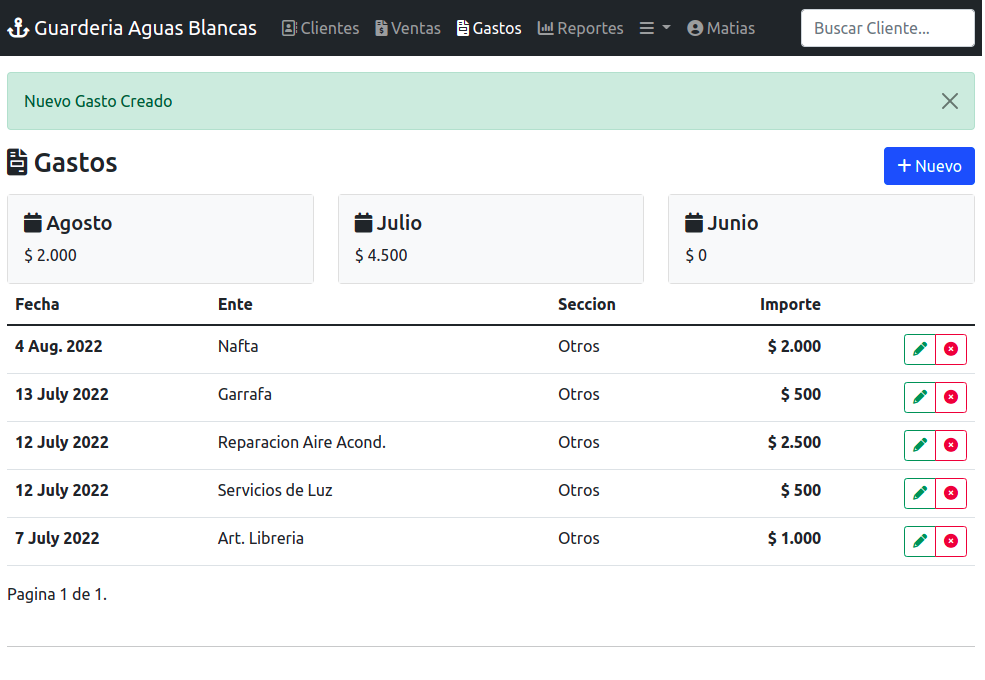The image size is (985, 680).
Task: Open the hamburger menu dropdown
Action: 655,28
